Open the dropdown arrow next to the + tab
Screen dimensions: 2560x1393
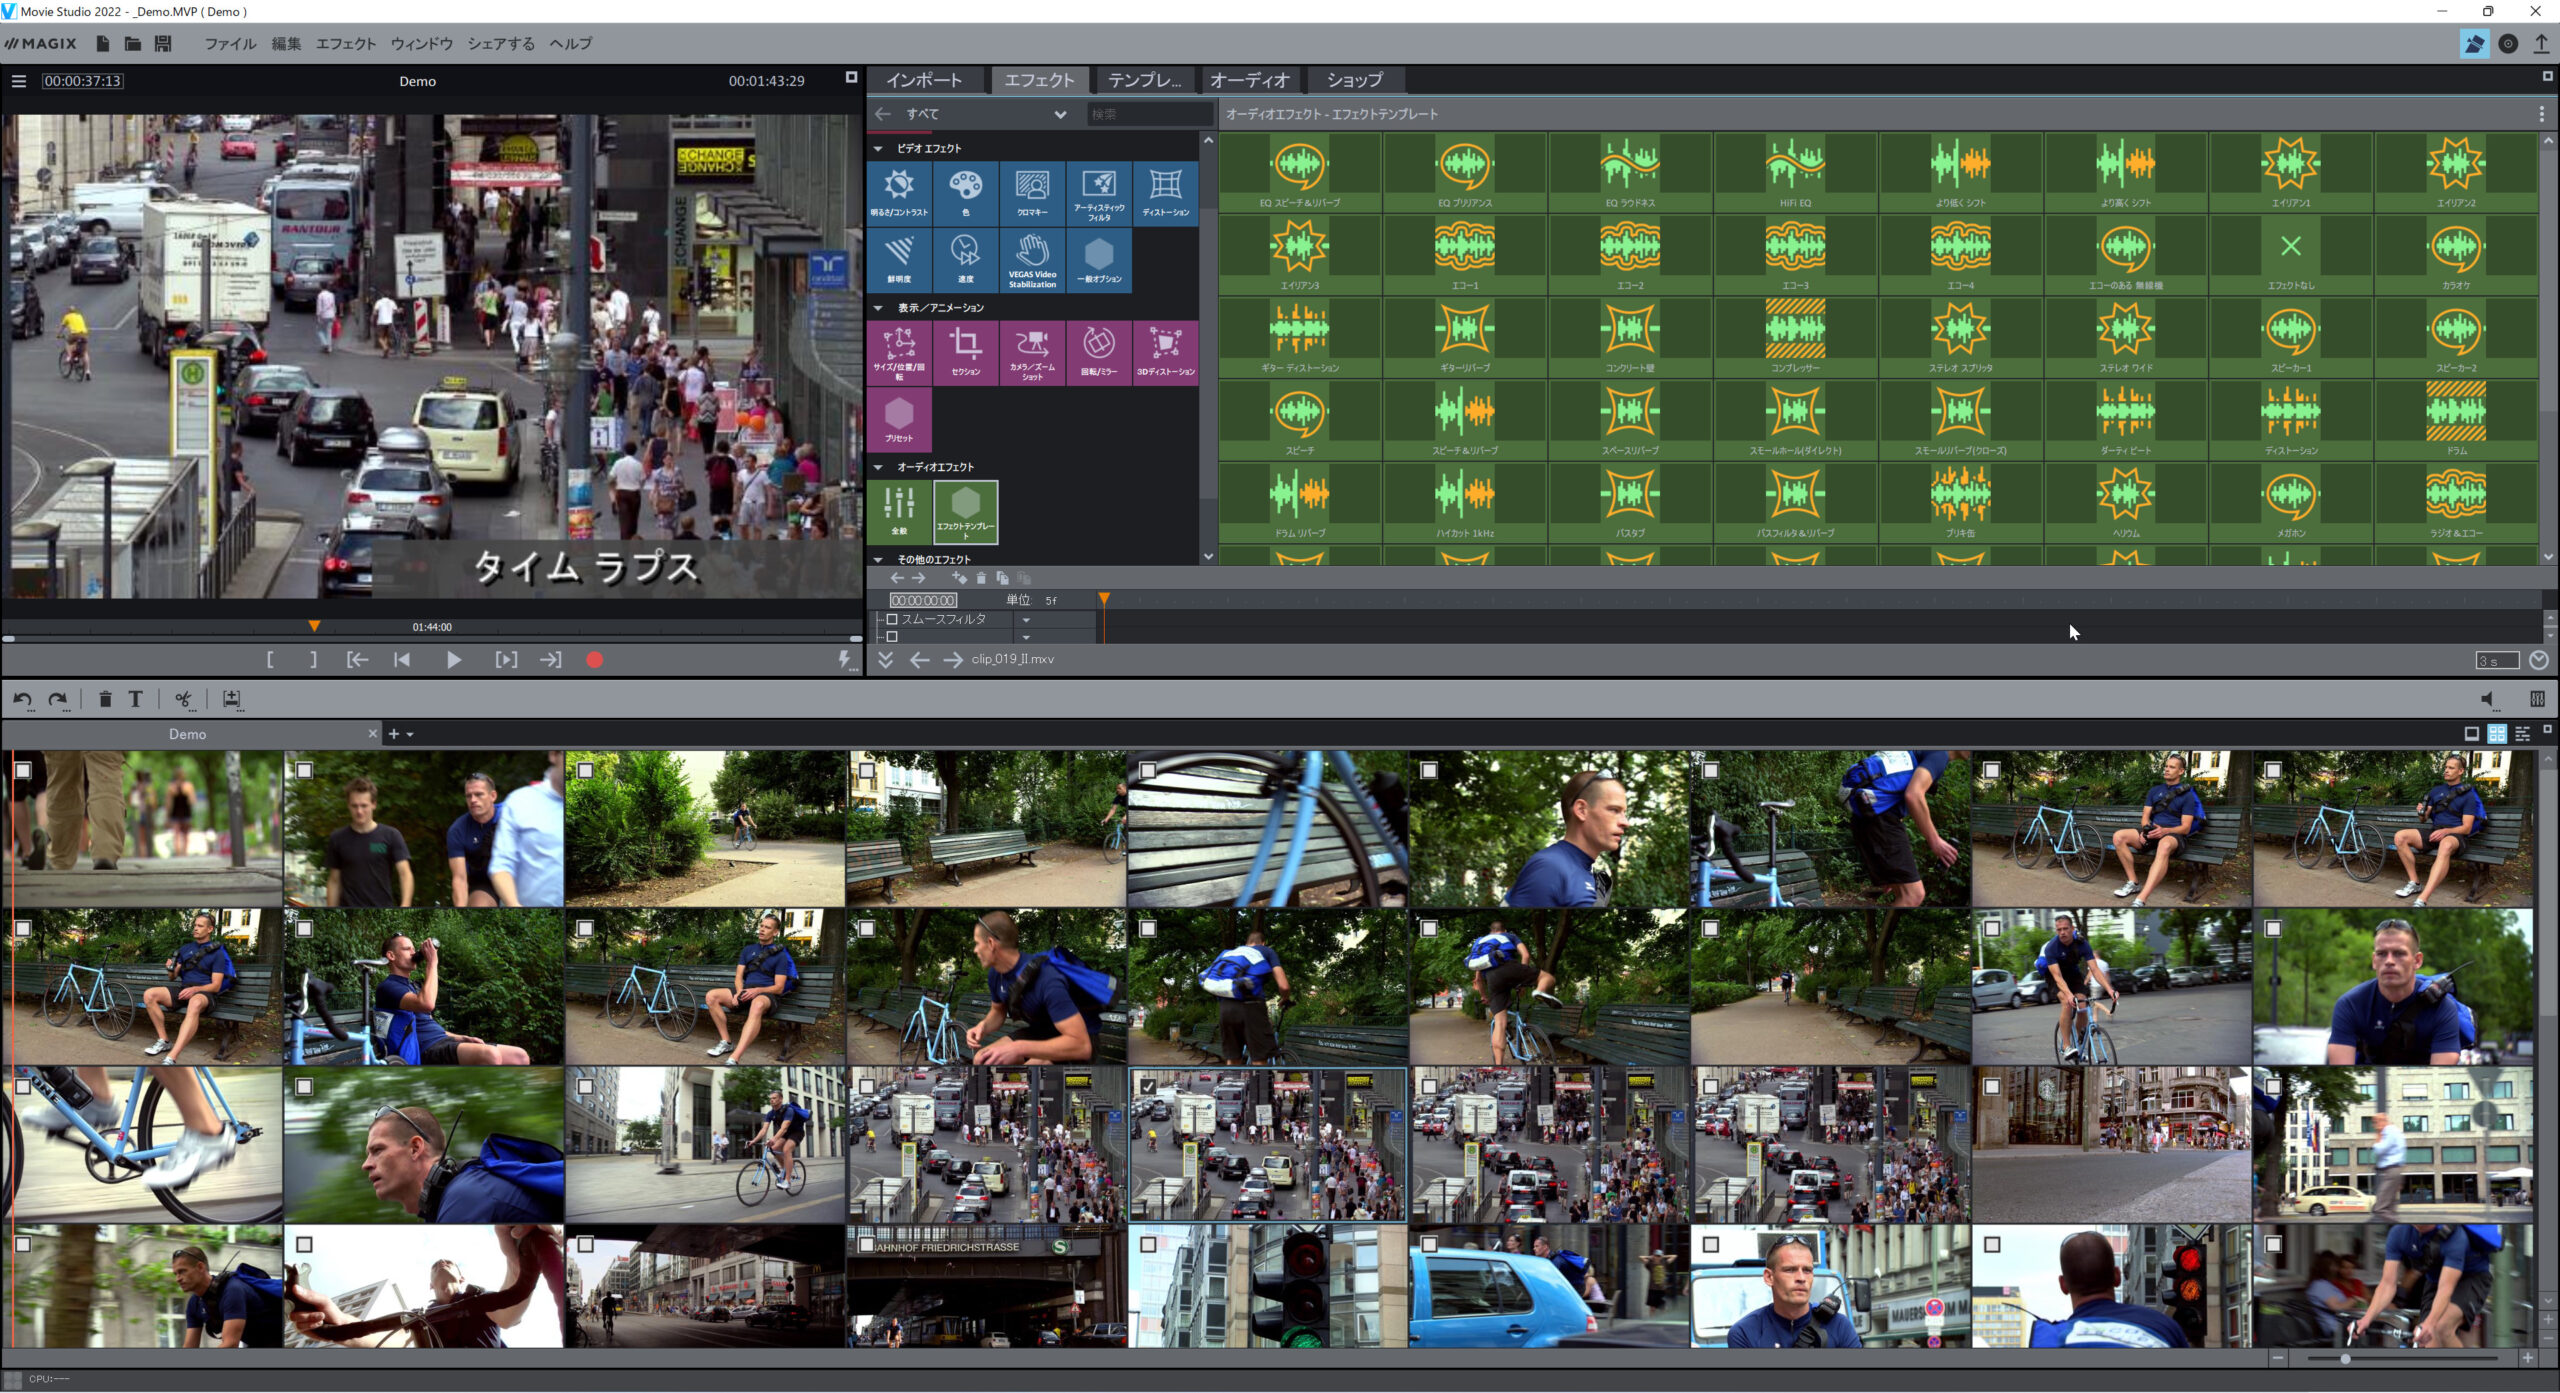point(410,734)
